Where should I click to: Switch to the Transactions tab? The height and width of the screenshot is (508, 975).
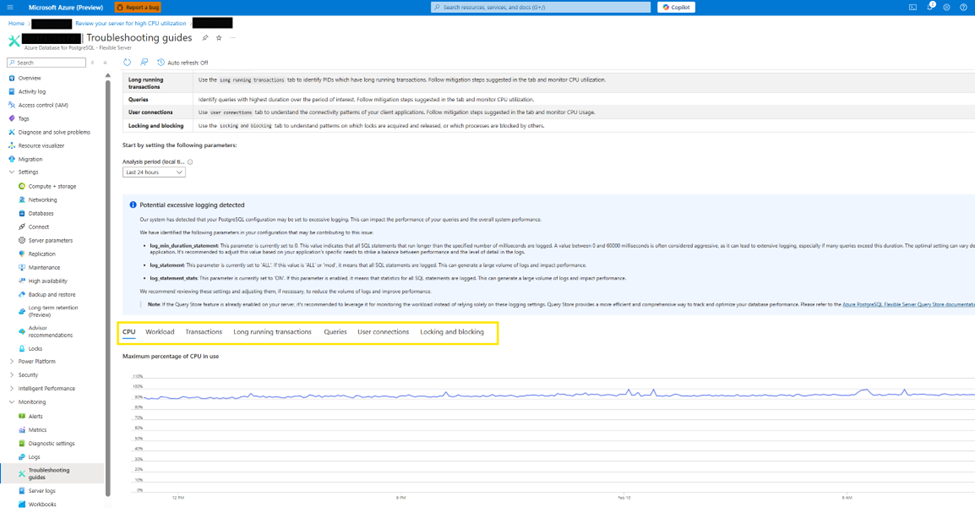coord(203,332)
